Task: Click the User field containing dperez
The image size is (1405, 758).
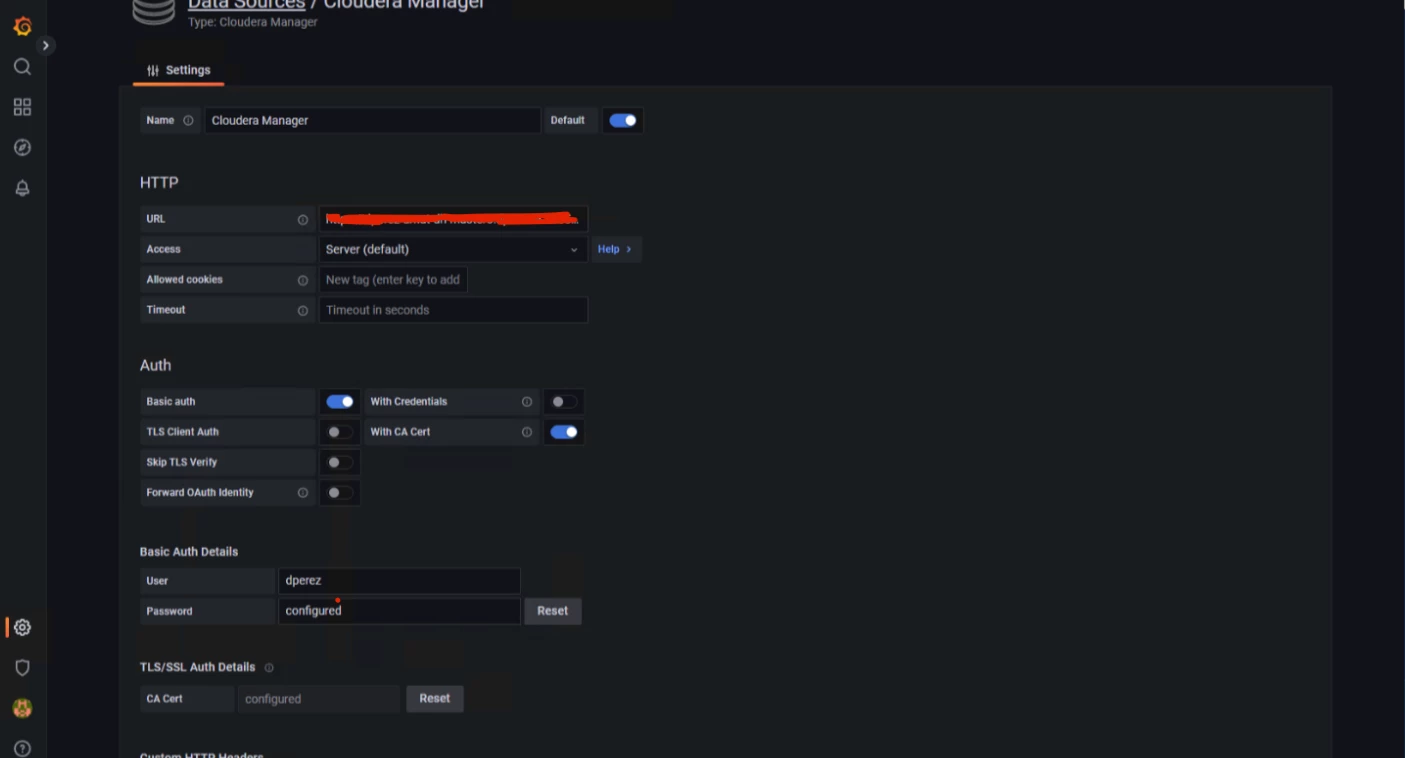Action: 399,581
